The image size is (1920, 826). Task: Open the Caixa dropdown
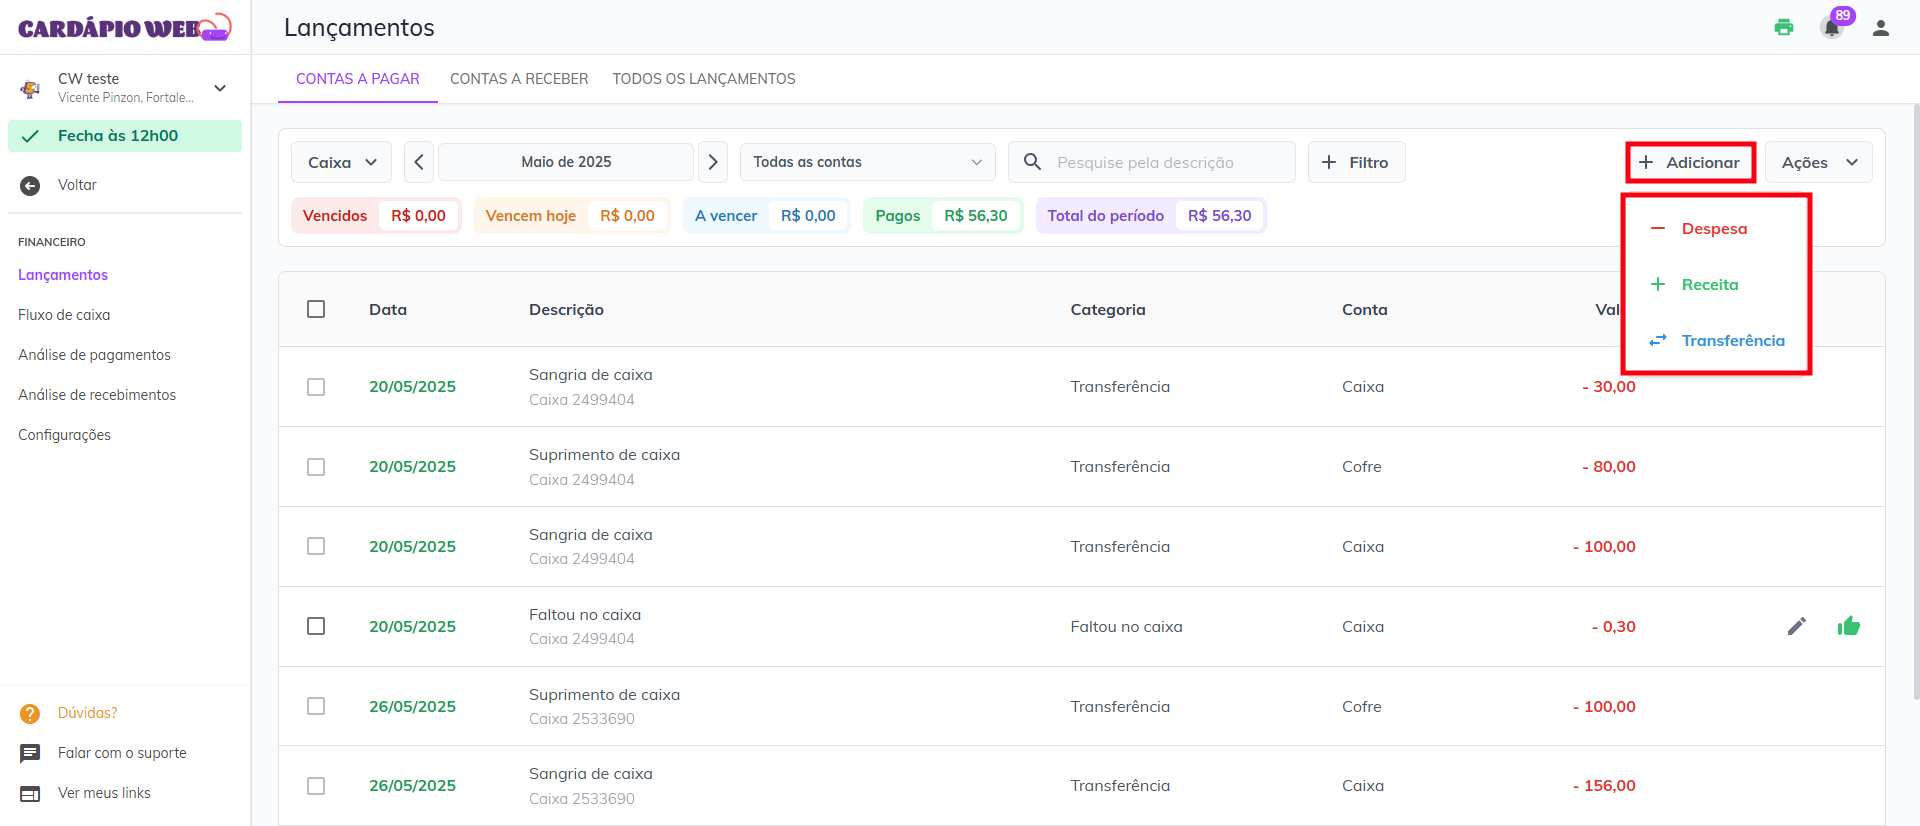(341, 162)
